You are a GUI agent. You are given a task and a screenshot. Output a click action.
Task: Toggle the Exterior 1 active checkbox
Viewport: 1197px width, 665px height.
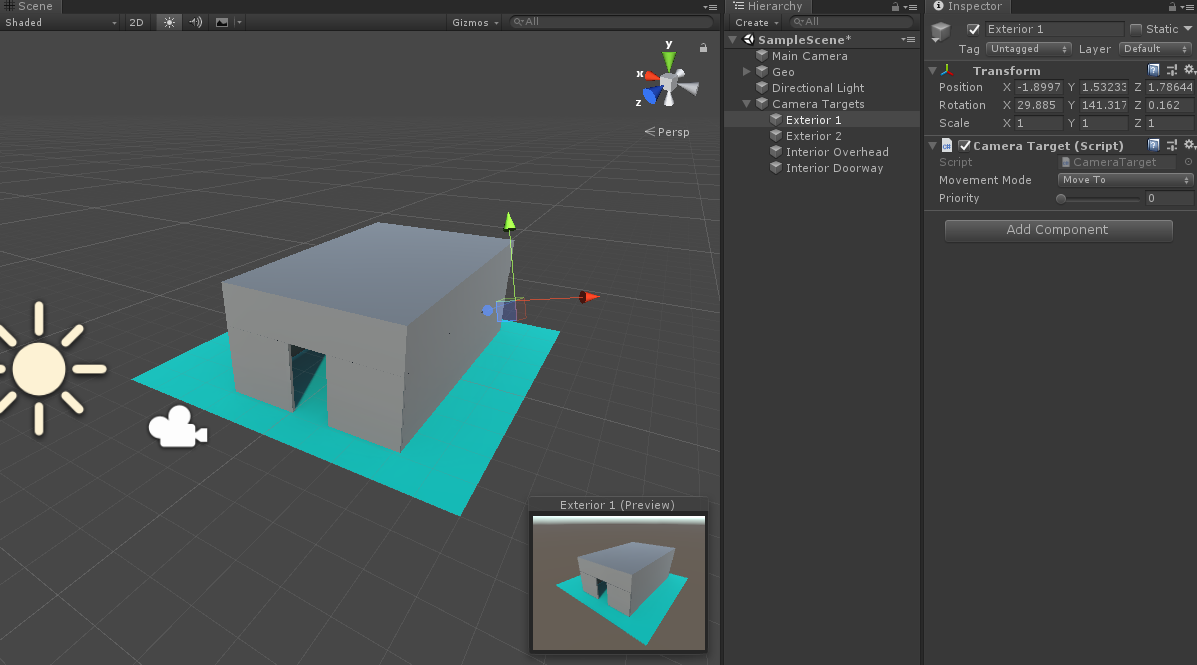coord(973,29)
